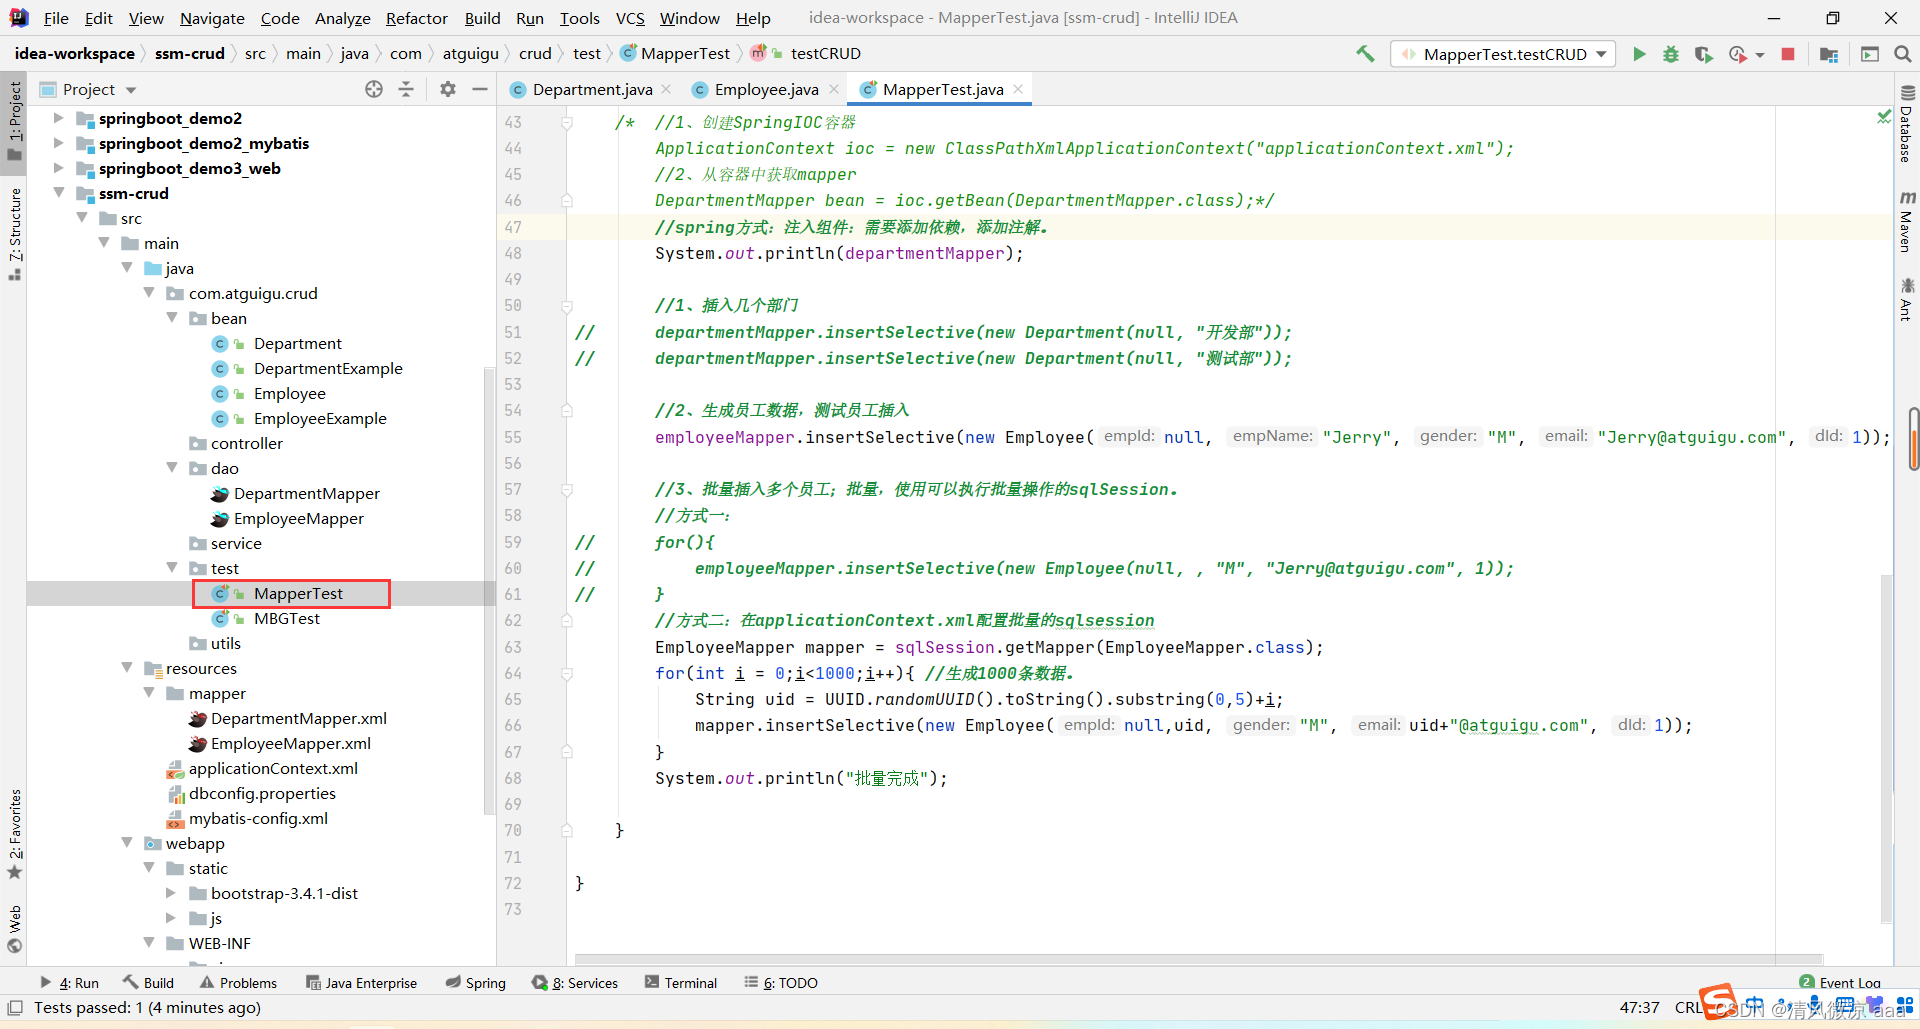Collapse the dao package
The width and height of the screenshot is (1920, 1029).
point(172,467)
